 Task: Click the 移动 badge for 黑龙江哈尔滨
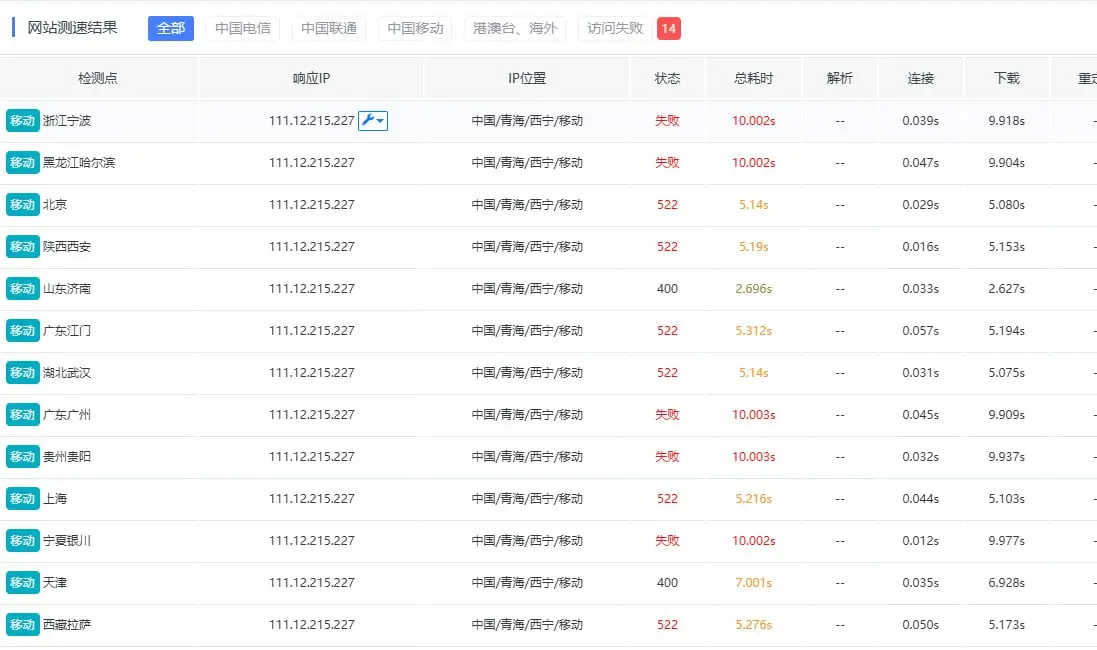pyautogui.click(x=22, y=163)
